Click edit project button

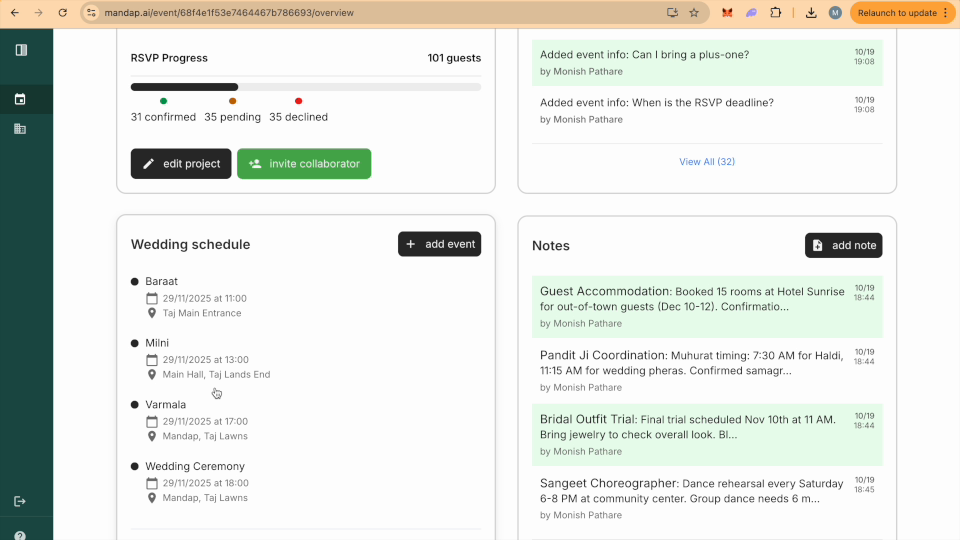(181, 163)
